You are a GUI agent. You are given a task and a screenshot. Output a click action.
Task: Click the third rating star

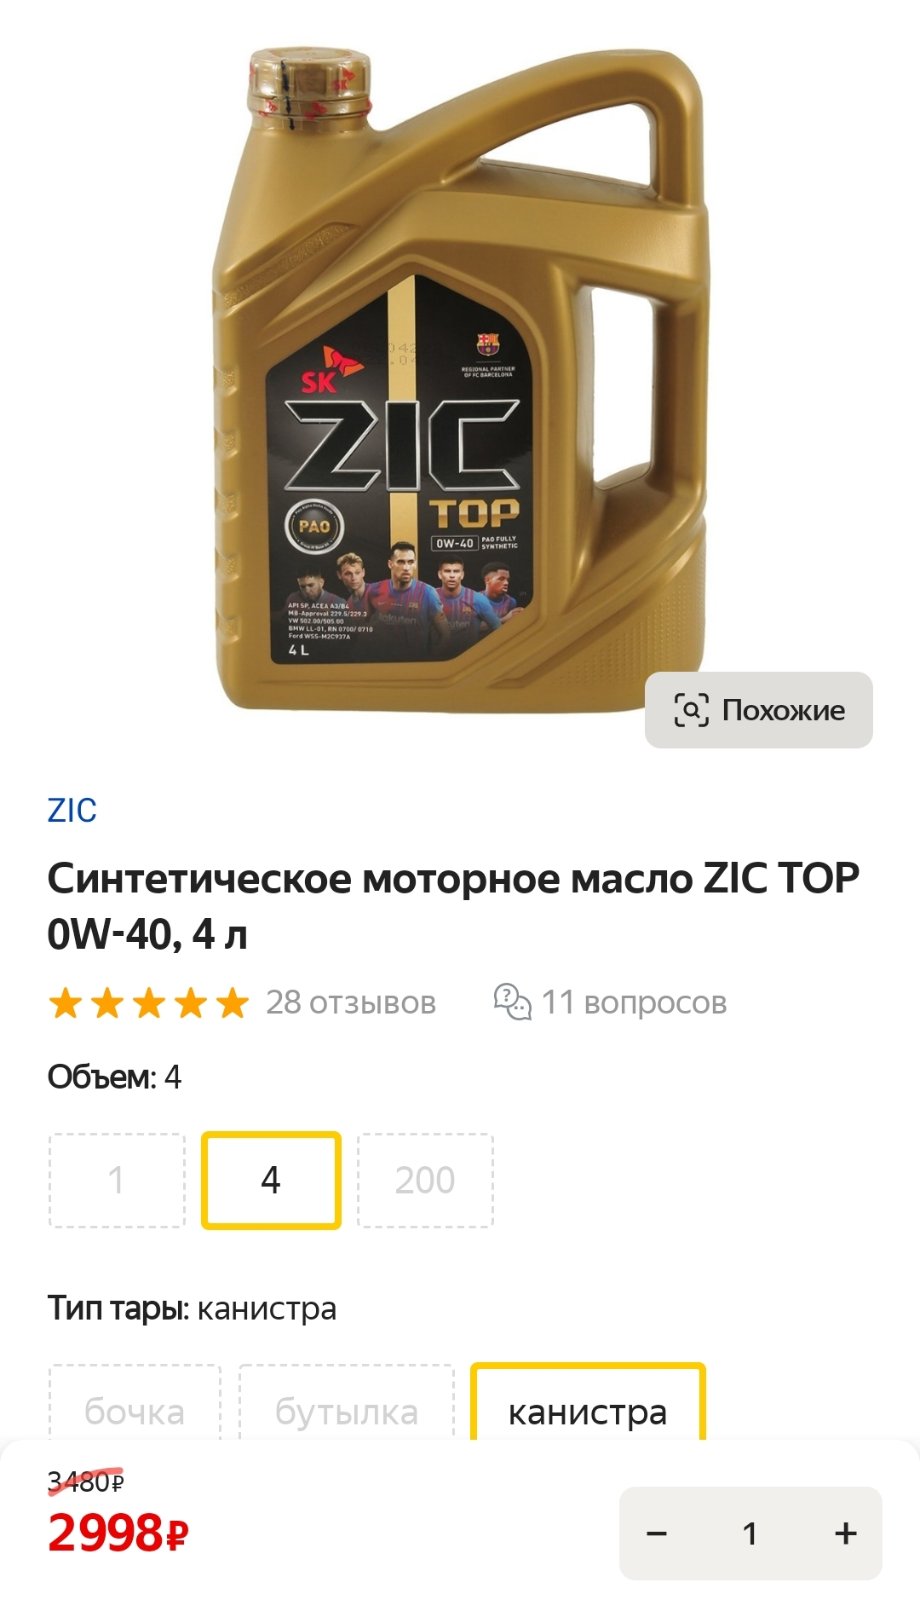(x=149, y=1002)
